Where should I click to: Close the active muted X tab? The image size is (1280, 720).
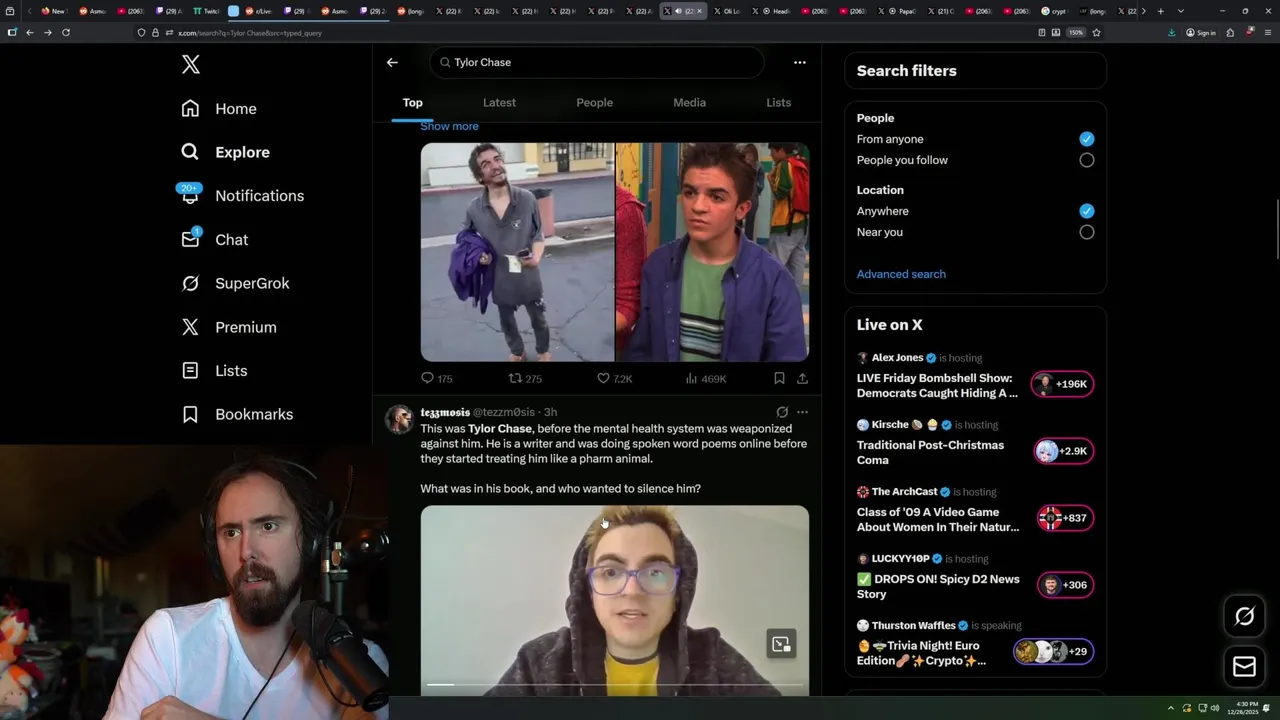tap(699, 11)
